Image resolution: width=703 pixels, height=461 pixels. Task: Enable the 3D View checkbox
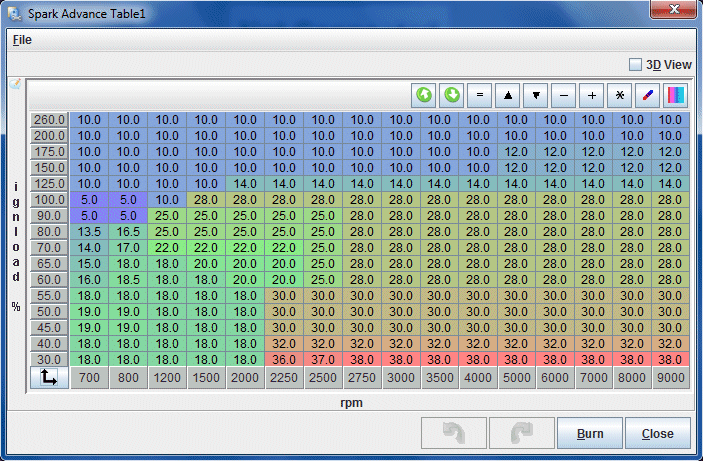635,64
